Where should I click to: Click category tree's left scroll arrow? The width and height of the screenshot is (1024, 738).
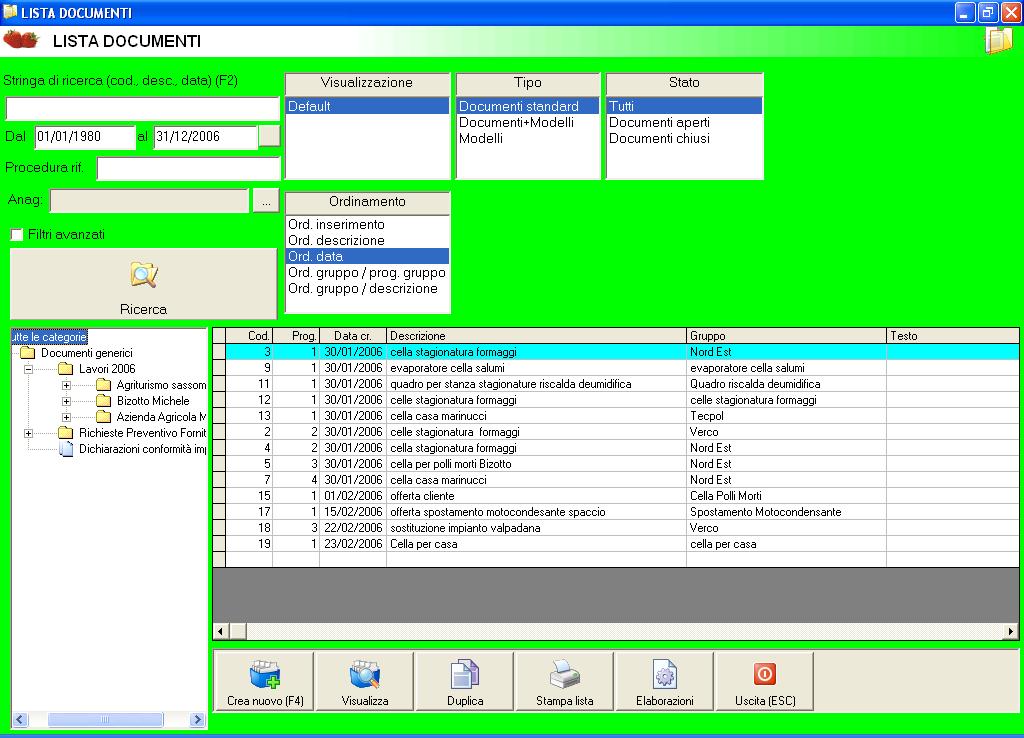[x=20, y=720]
